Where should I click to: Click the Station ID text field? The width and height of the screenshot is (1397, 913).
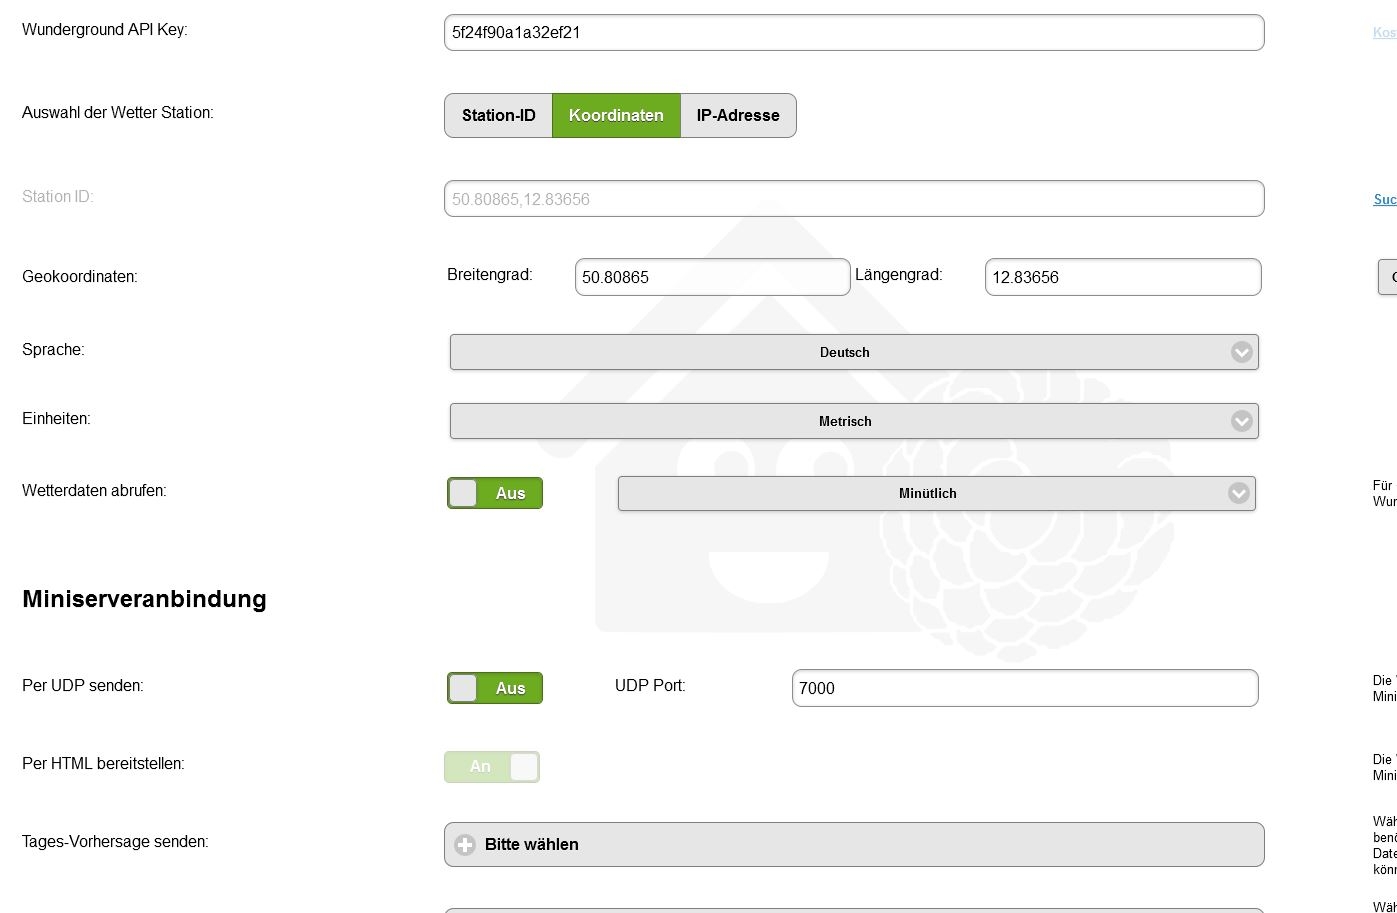pos(854,199)
